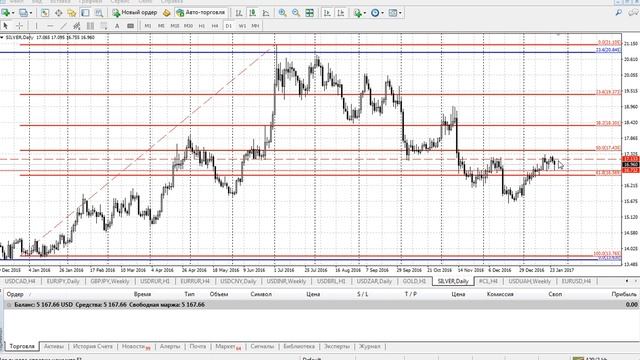The width and height of the screenshot is (640, 360).
Task: Open the GBPJPY,Weekly chart tab
Action: (x=109, y=281)
